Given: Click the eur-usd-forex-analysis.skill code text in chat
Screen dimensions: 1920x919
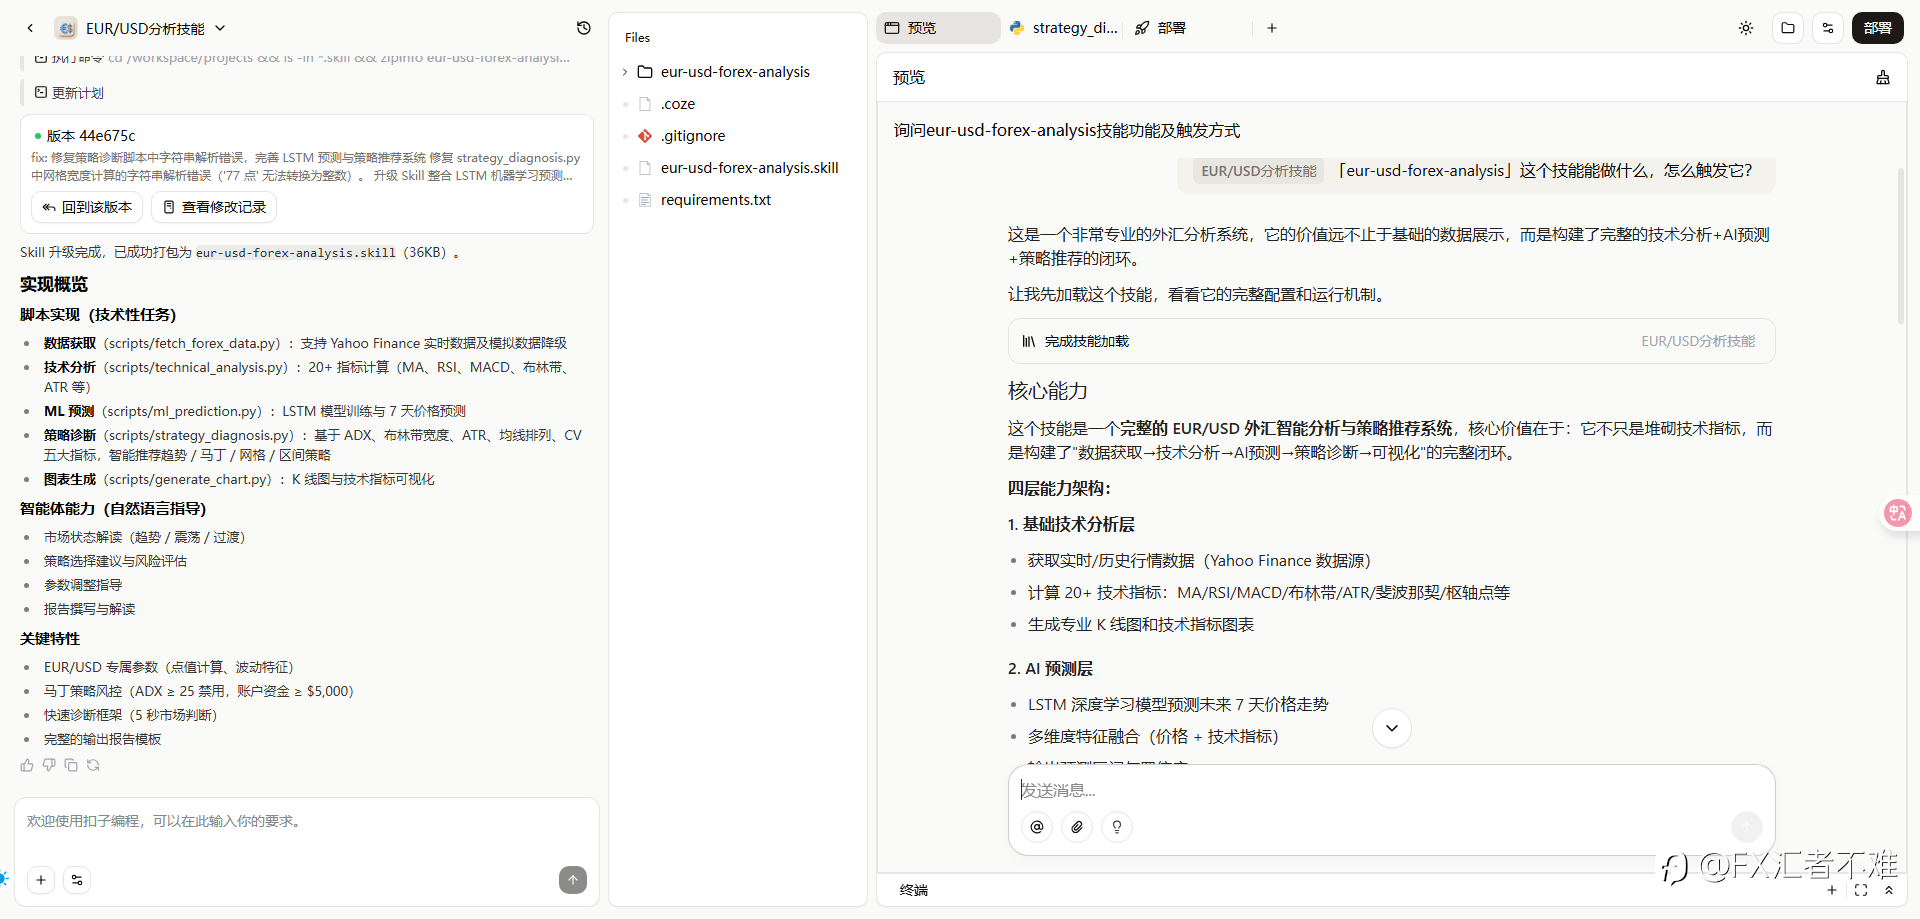Looking at the screenshot, I should [295, 253].
